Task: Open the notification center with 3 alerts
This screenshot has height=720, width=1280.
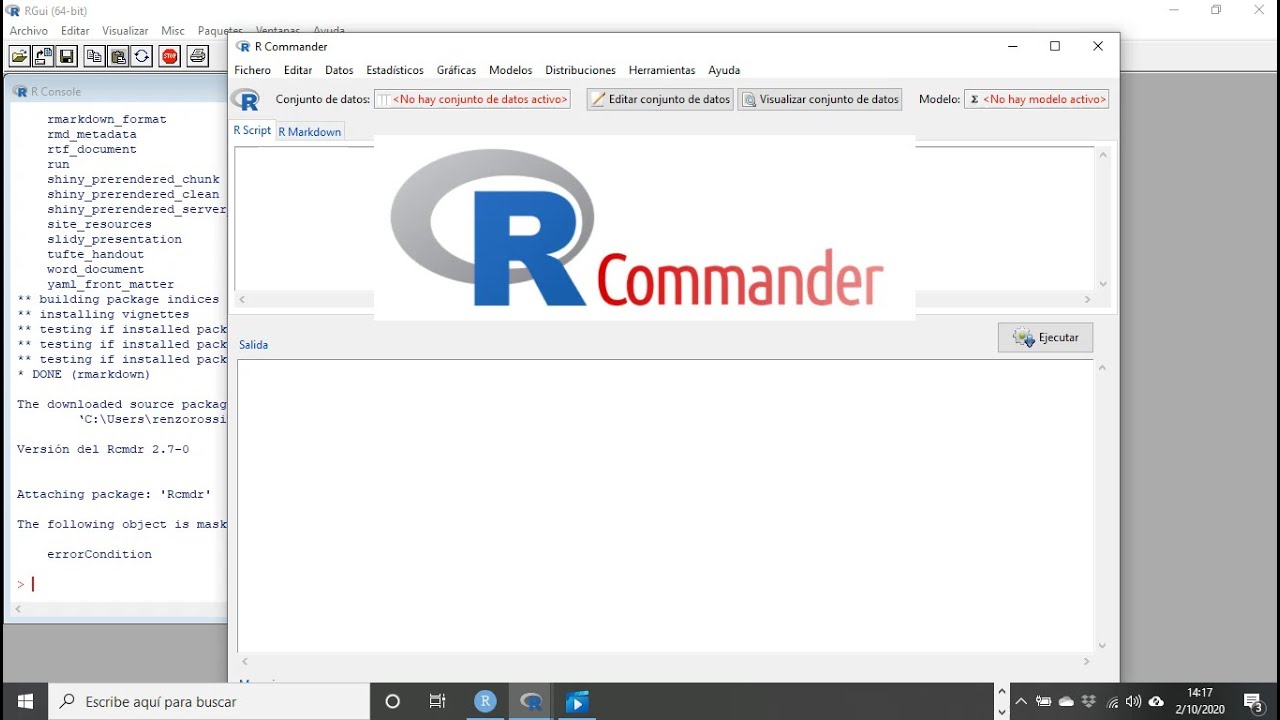Action: tap(1252, 702)
